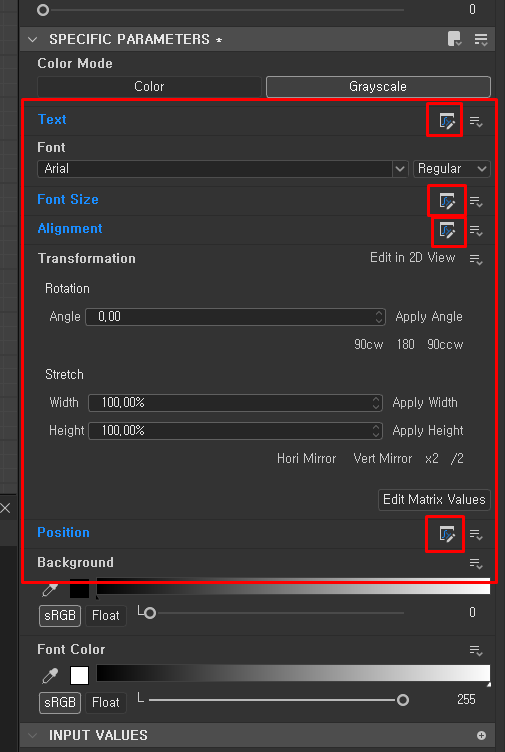Click the Background luminance slider handle
Image resolution: width=505 pixels, height=752 pixels.
[150, 613]
